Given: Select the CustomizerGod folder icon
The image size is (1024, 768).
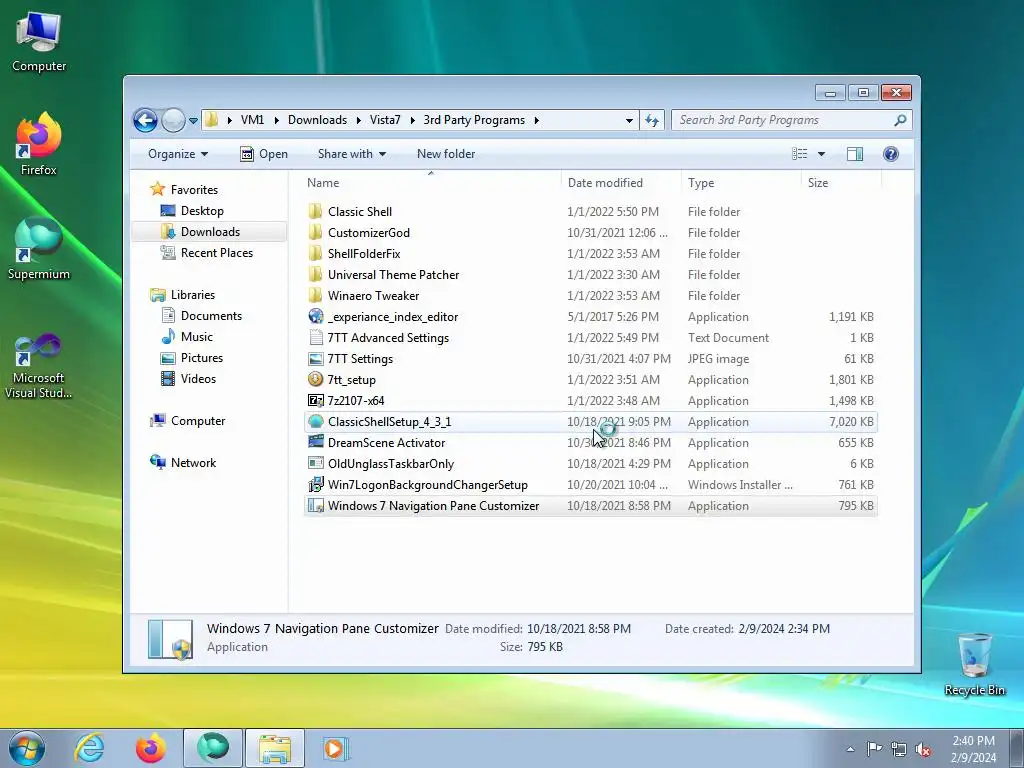Looking at the screenshot, I should pos(315,232).
